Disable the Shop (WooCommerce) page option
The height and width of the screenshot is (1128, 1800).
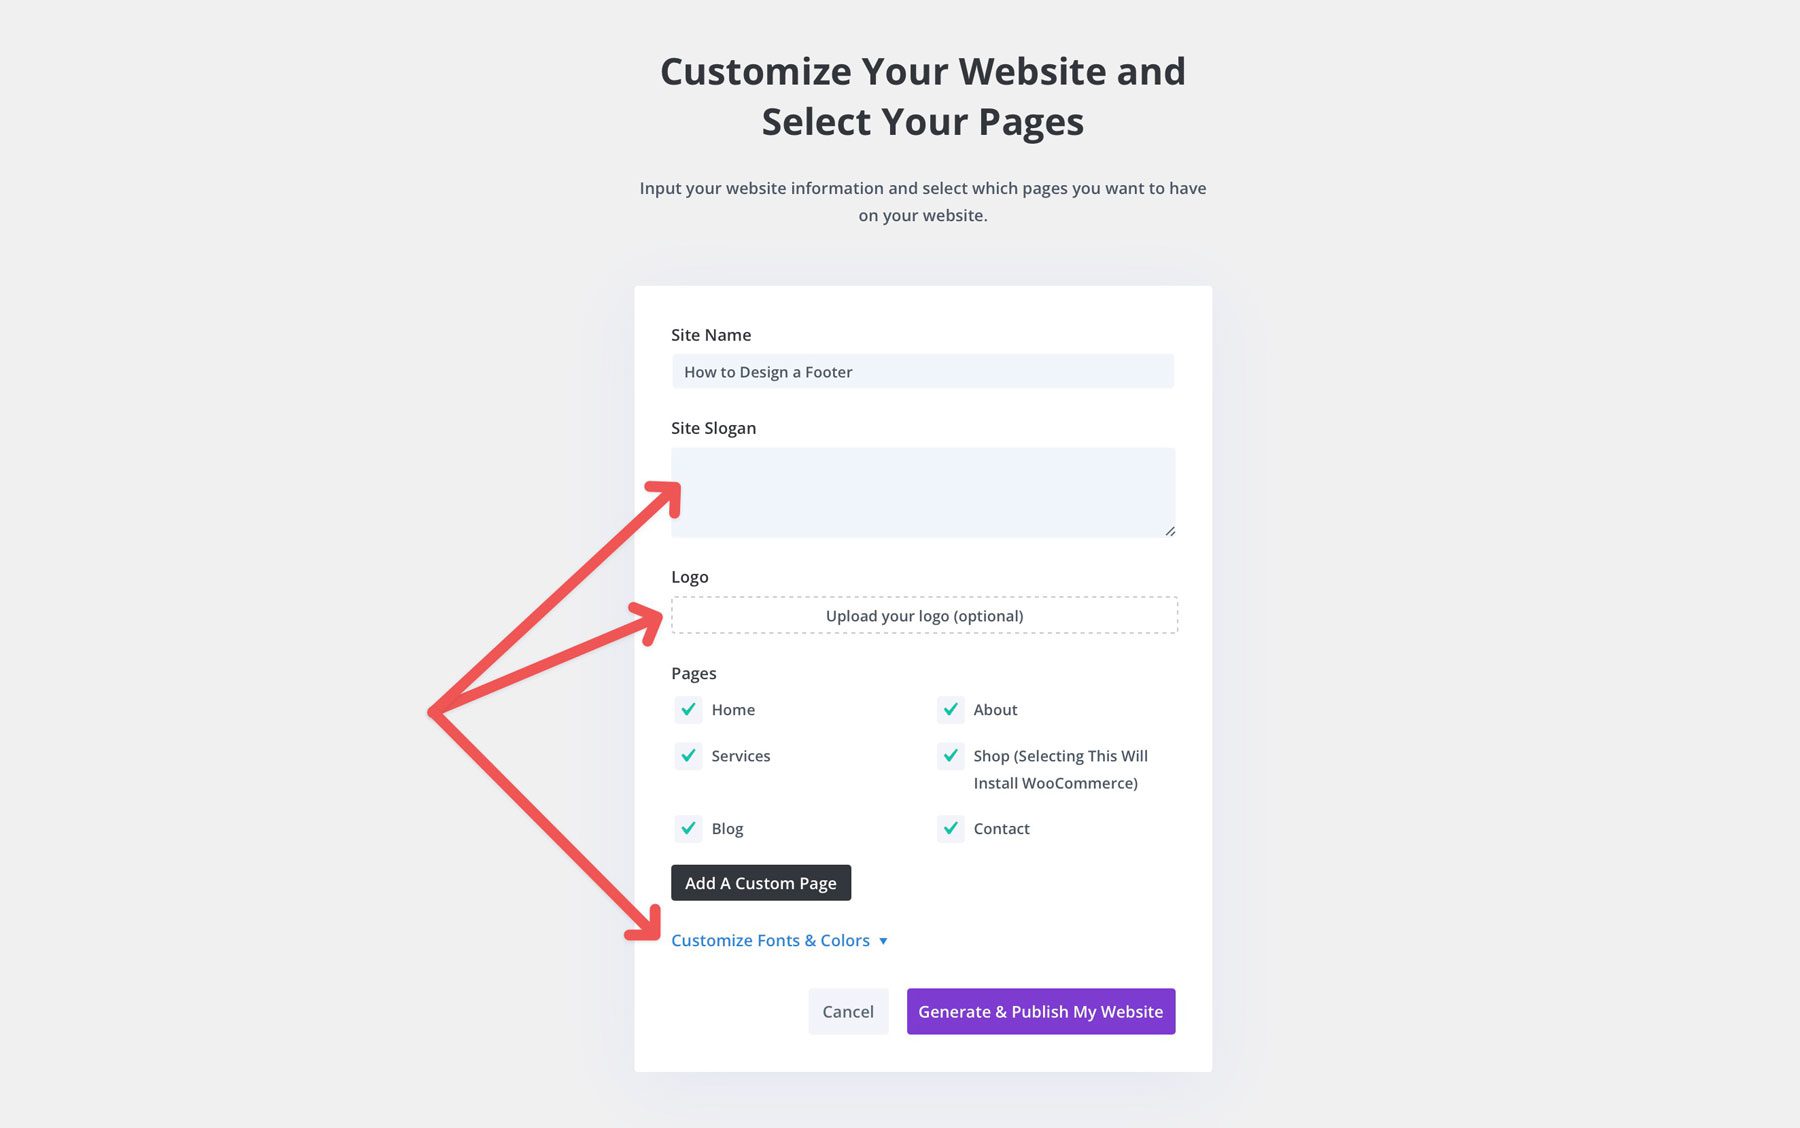pyautogui.click(x=950, y=756)
